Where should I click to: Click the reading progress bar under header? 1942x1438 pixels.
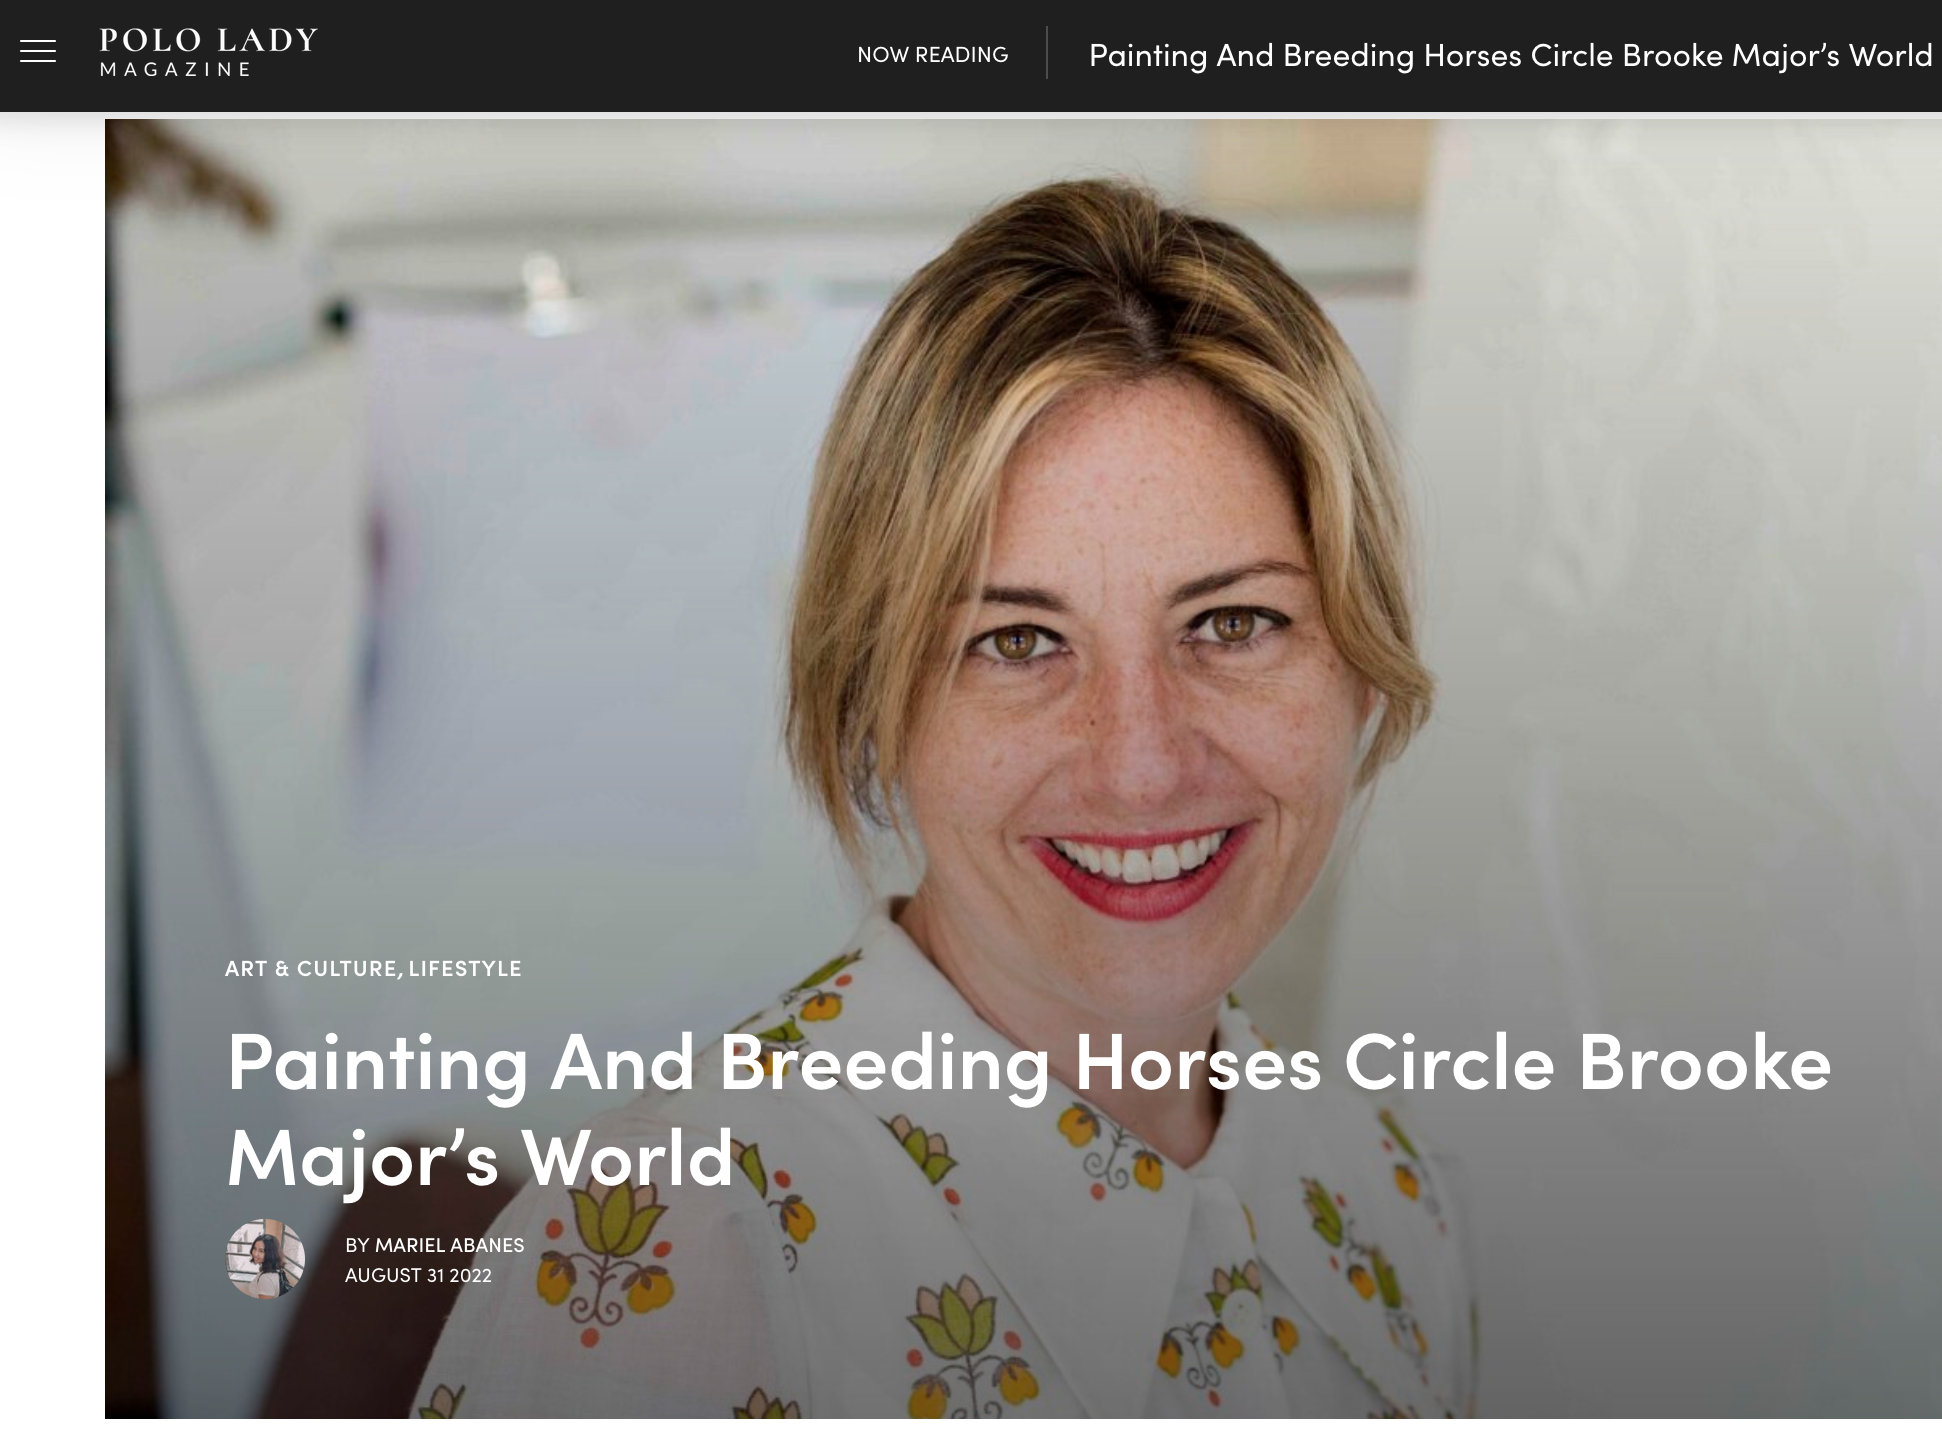971,115
